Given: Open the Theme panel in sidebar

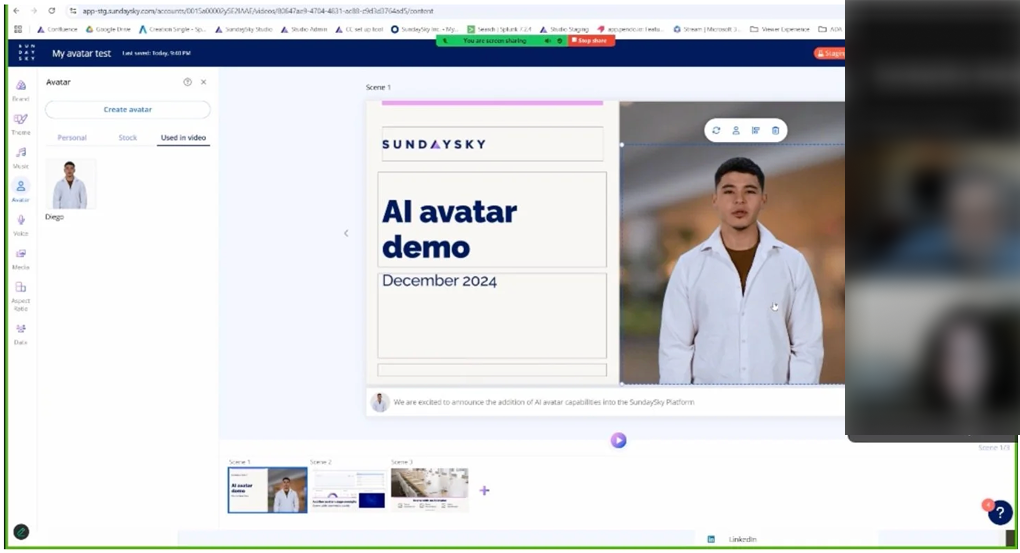Looking at the screenshot, I should click(x=21, y=124).
